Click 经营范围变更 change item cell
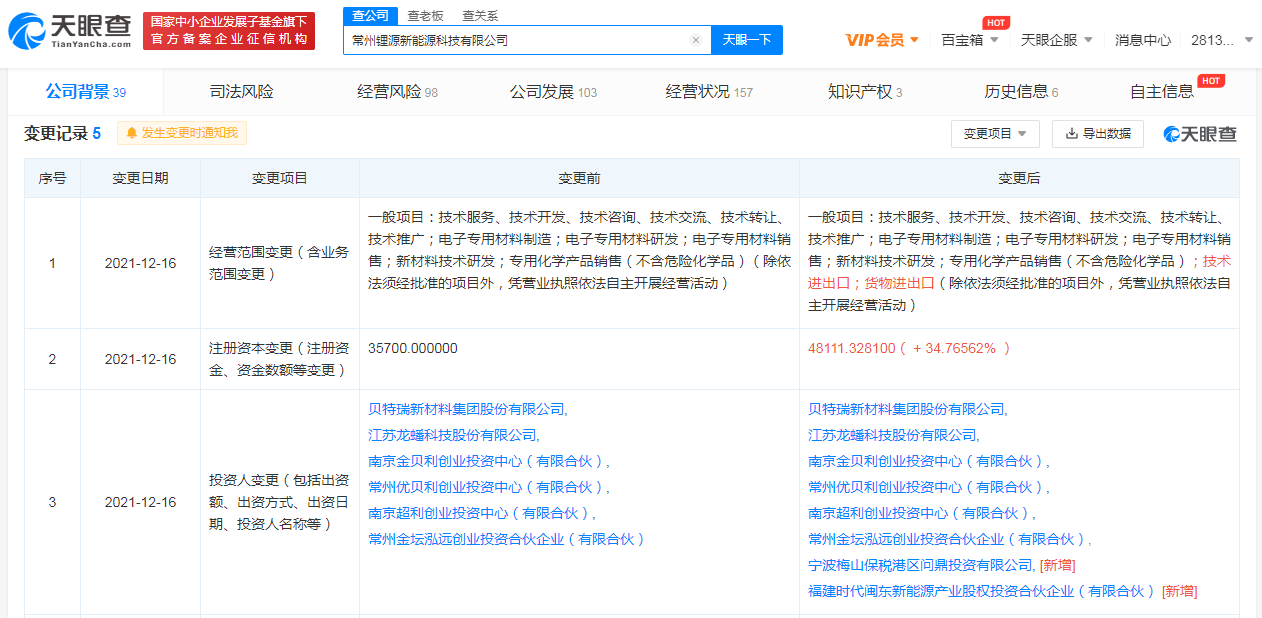This screenshot has height=618, width=1262. pyautogui.click(x=279, y=263)
